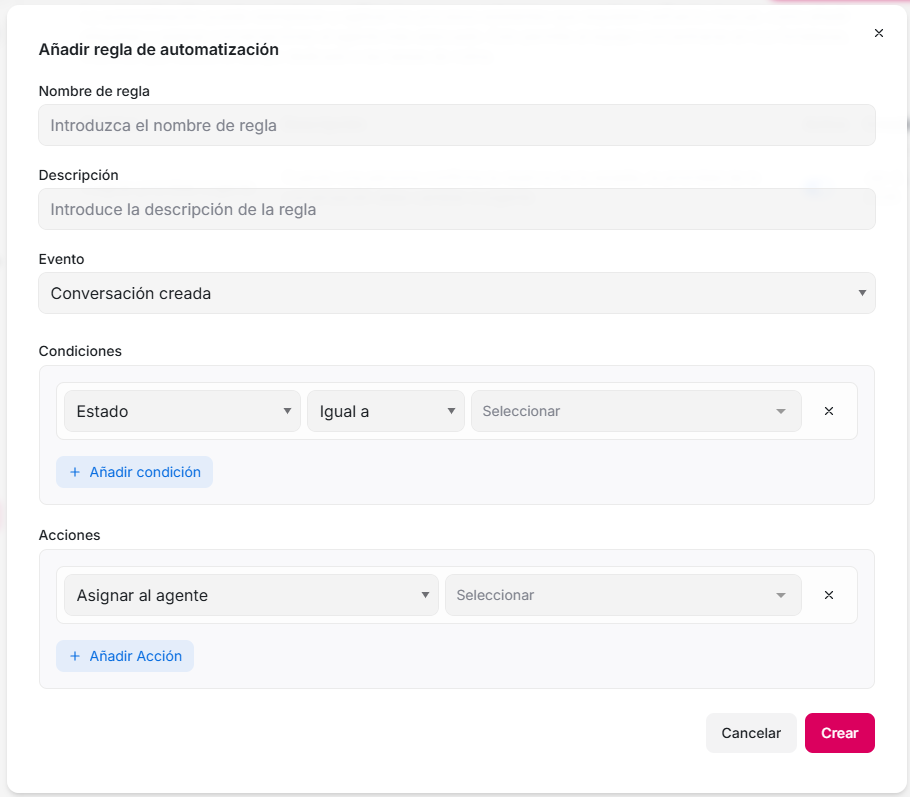
Task: Open the Evento dropdown showing Conversación creada
Action: (456, 293)
